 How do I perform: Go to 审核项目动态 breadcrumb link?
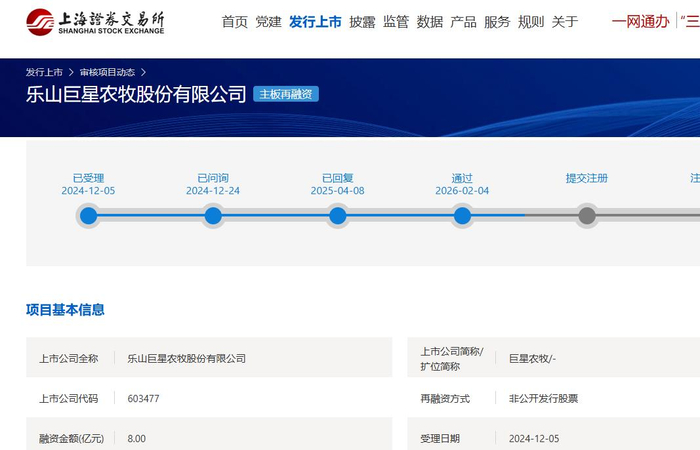107,72
